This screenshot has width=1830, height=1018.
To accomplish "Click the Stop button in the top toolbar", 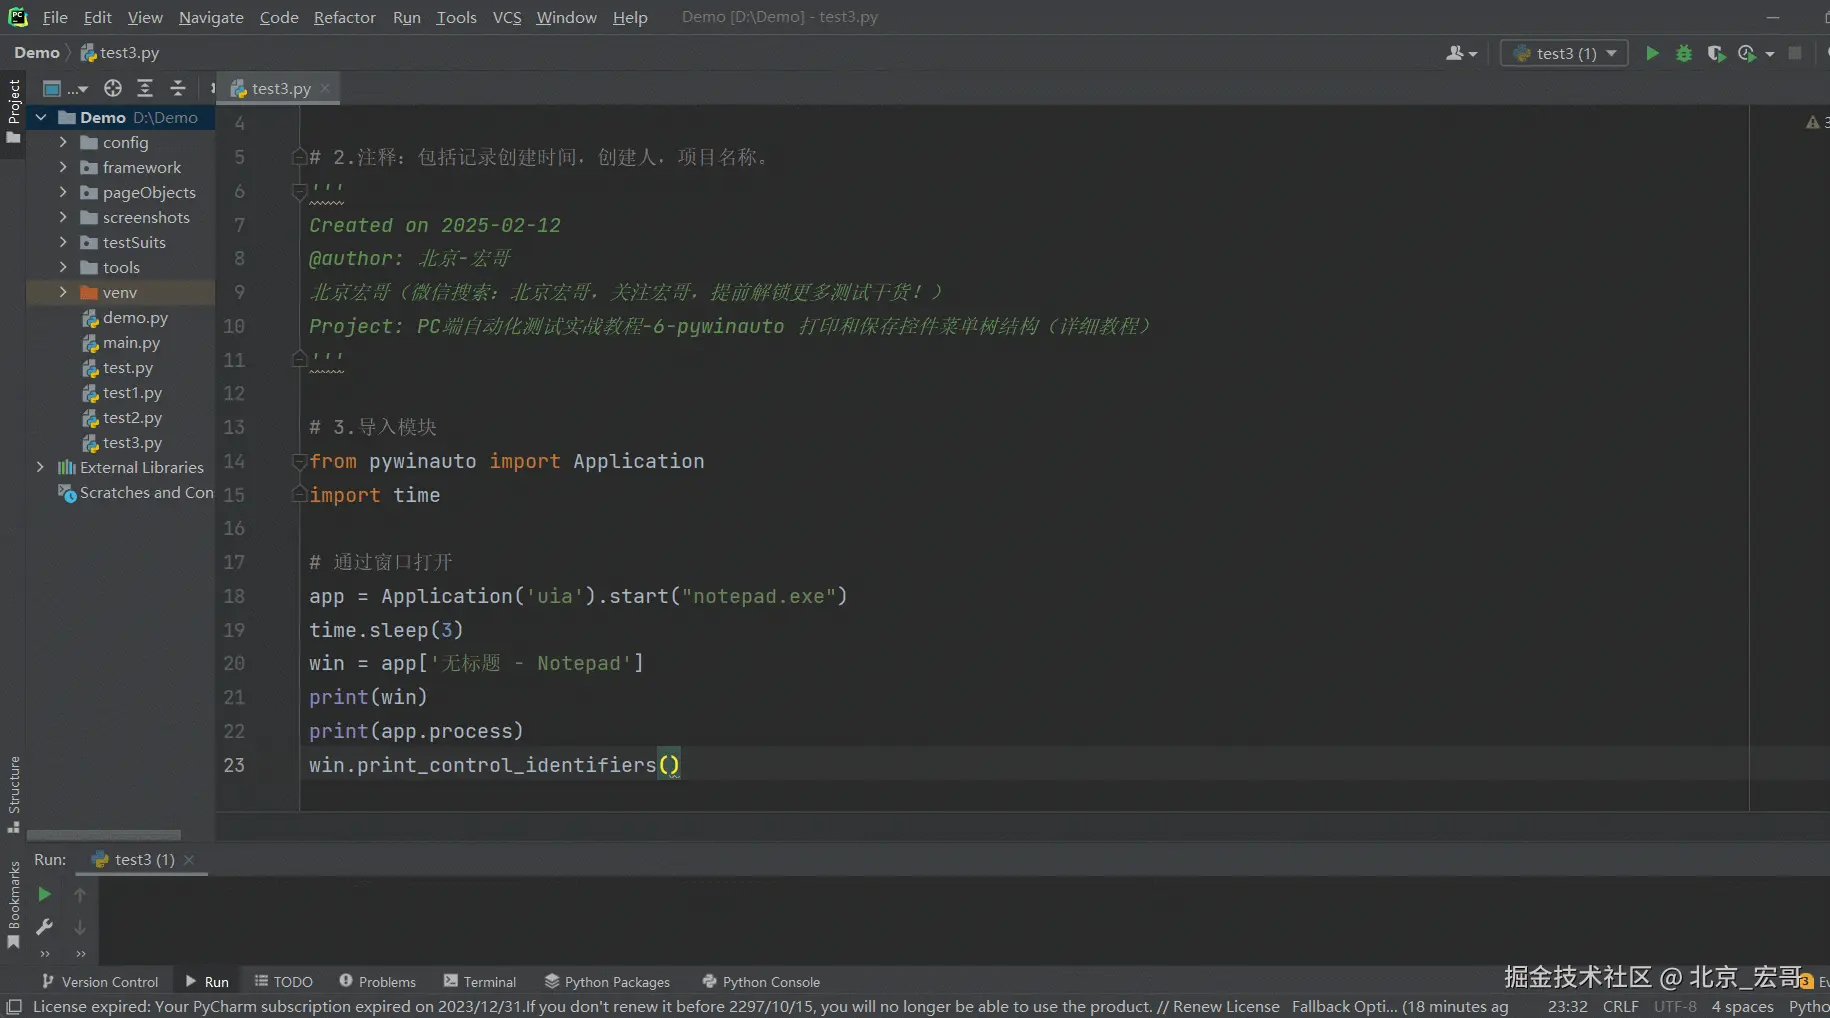I will pos(1795,53).
